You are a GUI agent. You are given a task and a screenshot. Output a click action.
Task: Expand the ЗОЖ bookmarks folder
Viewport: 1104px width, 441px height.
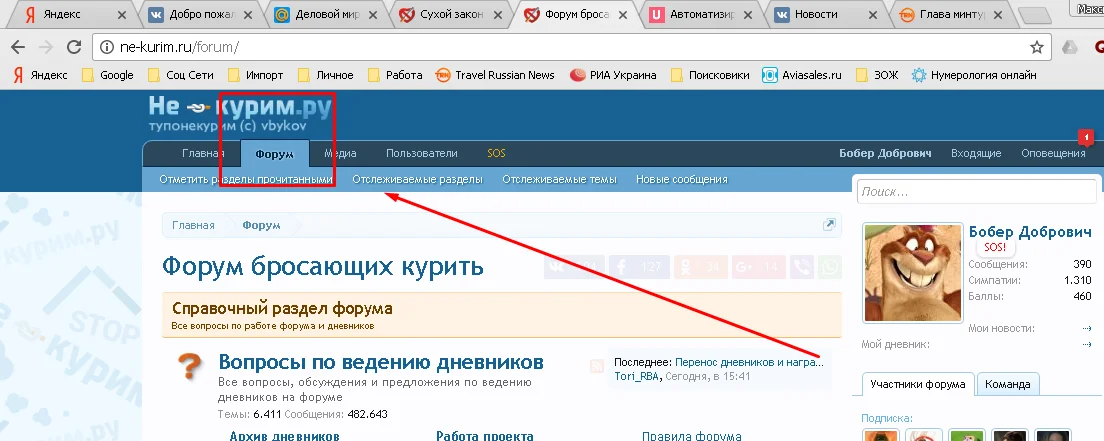click(877, 75)
